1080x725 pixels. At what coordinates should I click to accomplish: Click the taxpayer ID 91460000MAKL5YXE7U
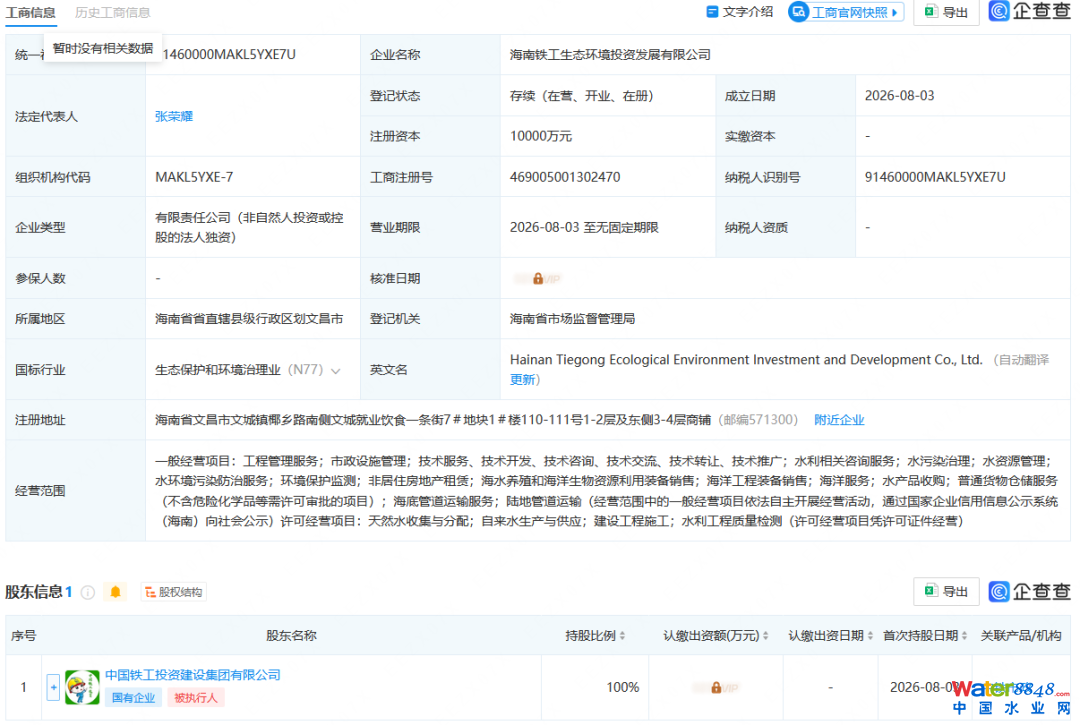pos(935,178)
